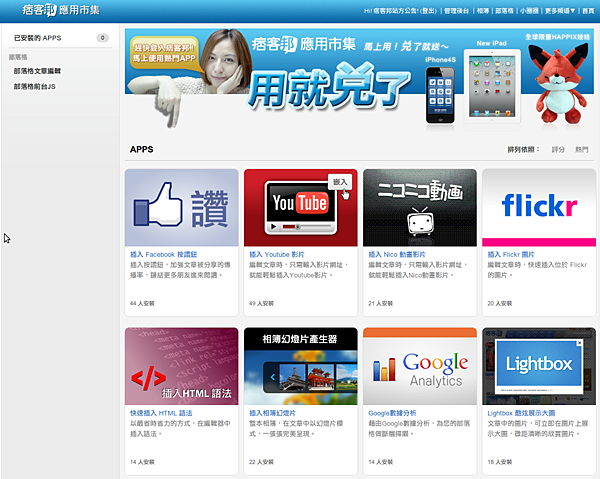Open link Google數據分析
The image size is (600, 479).
[392, 413]
